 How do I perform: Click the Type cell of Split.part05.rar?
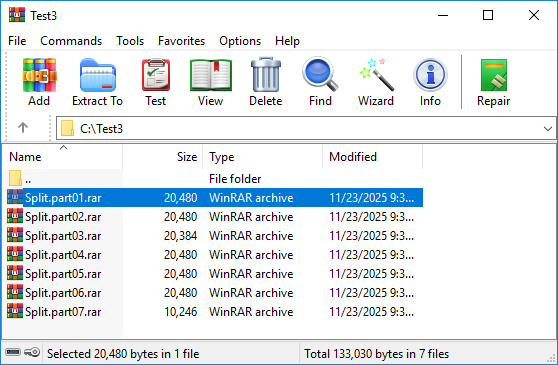(x=251, y=274)
